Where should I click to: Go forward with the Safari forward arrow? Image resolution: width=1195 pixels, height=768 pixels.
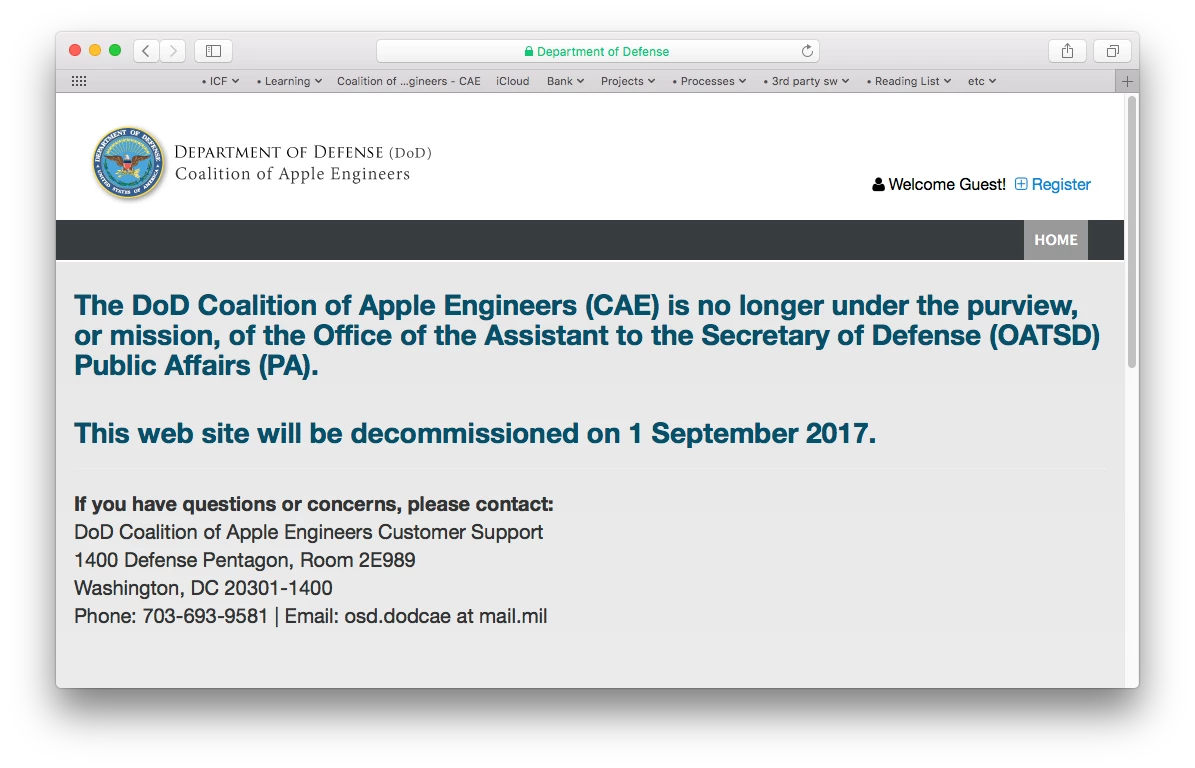(x=173, y=51)
